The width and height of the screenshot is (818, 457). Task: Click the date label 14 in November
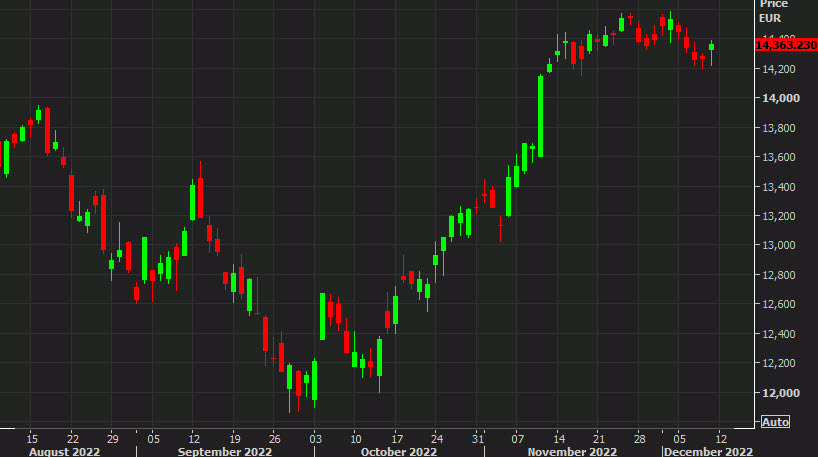pos(559,439)
